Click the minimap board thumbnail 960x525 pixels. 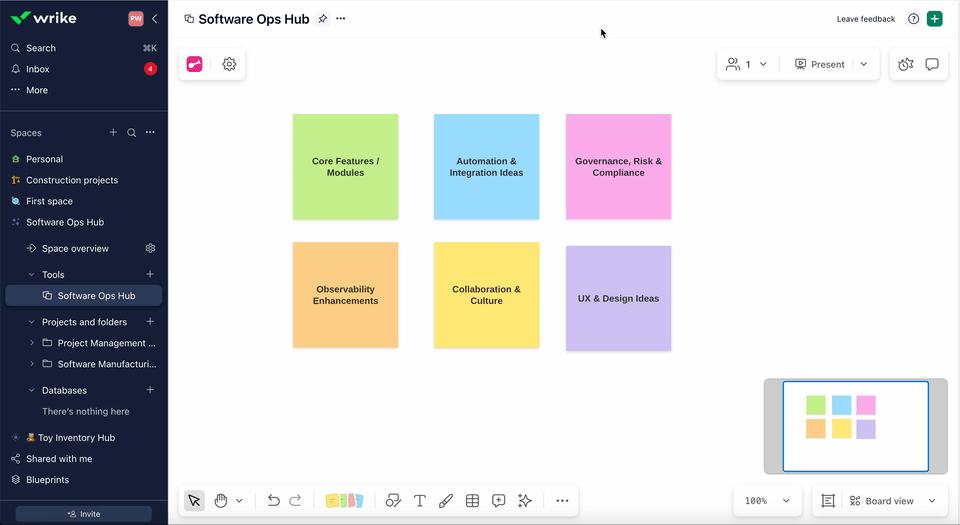[x=855, y=426]
